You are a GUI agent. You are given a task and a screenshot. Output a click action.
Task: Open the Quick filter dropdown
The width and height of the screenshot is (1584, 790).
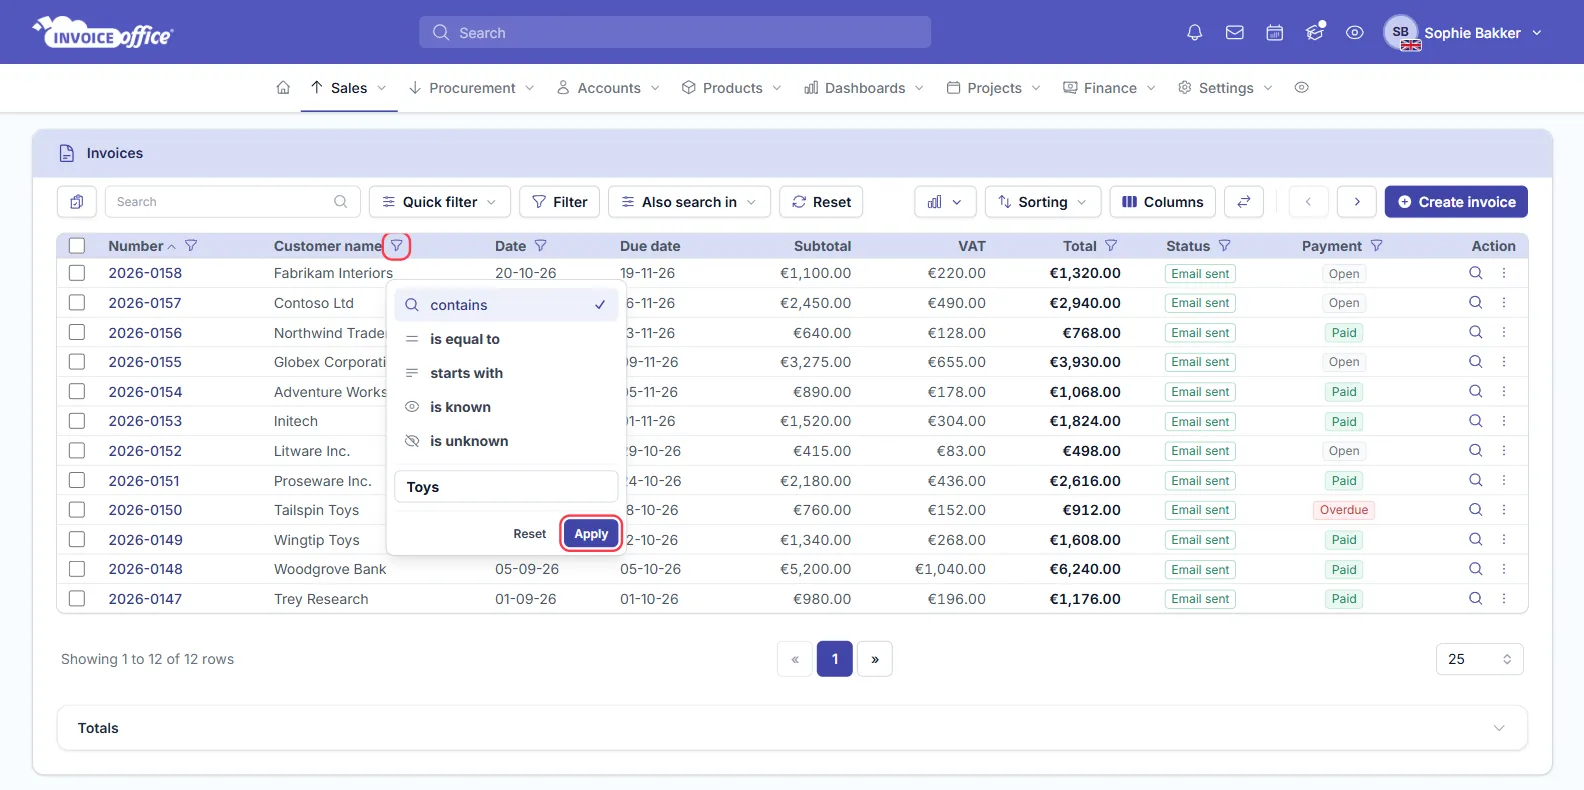click(440, 202)
